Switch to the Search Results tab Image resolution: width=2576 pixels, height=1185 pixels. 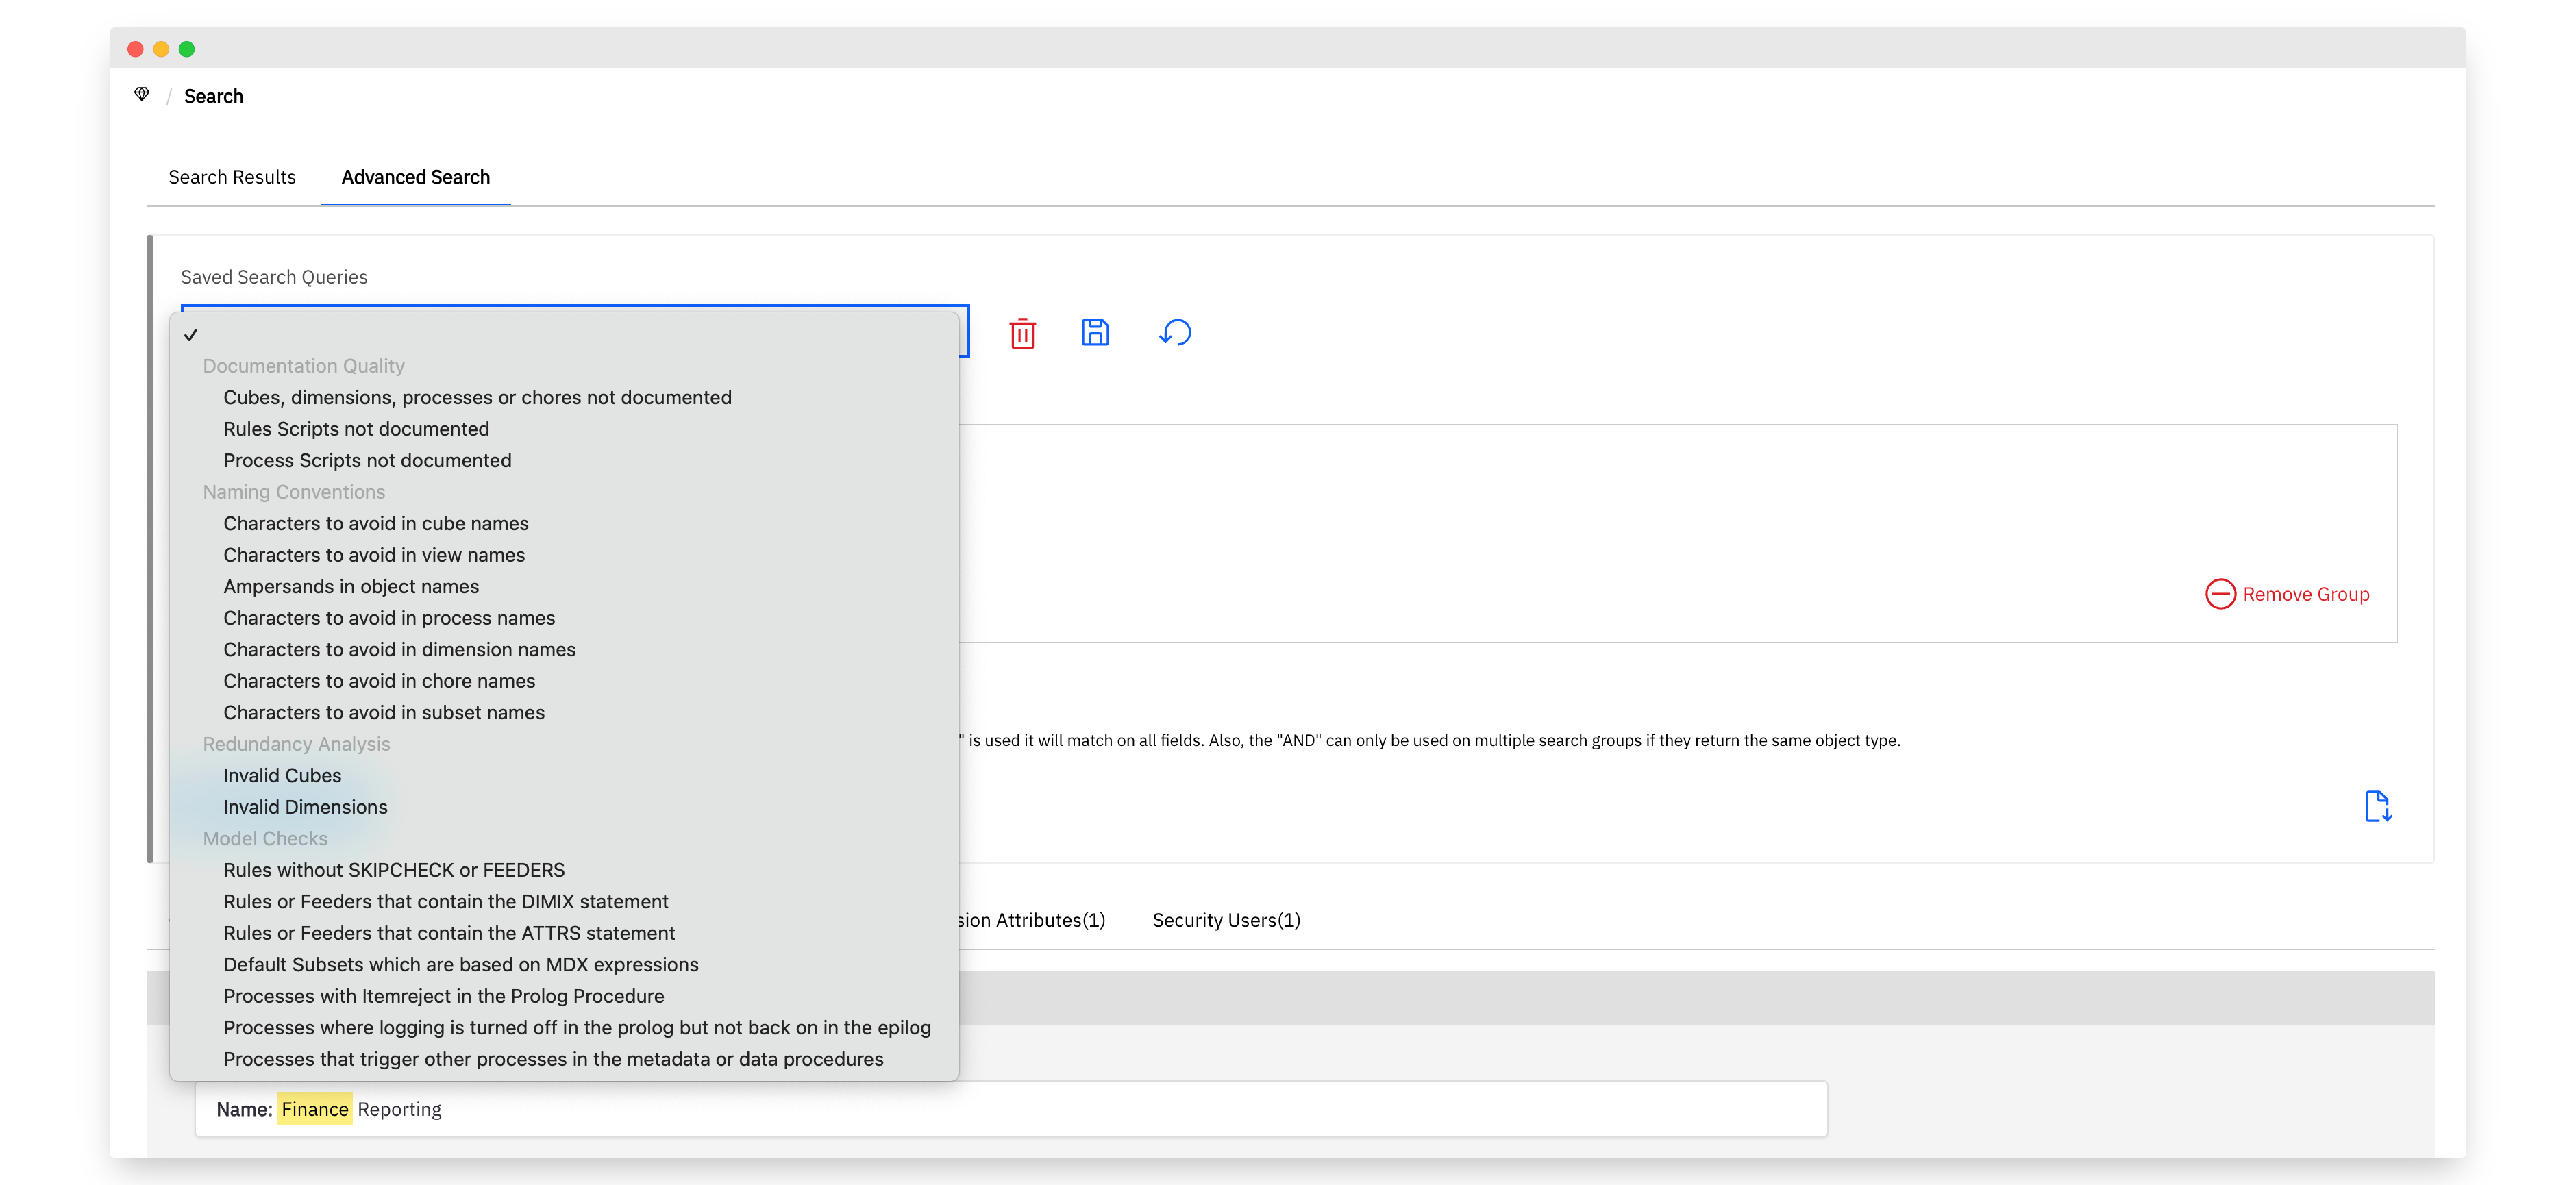pos(232,177)
